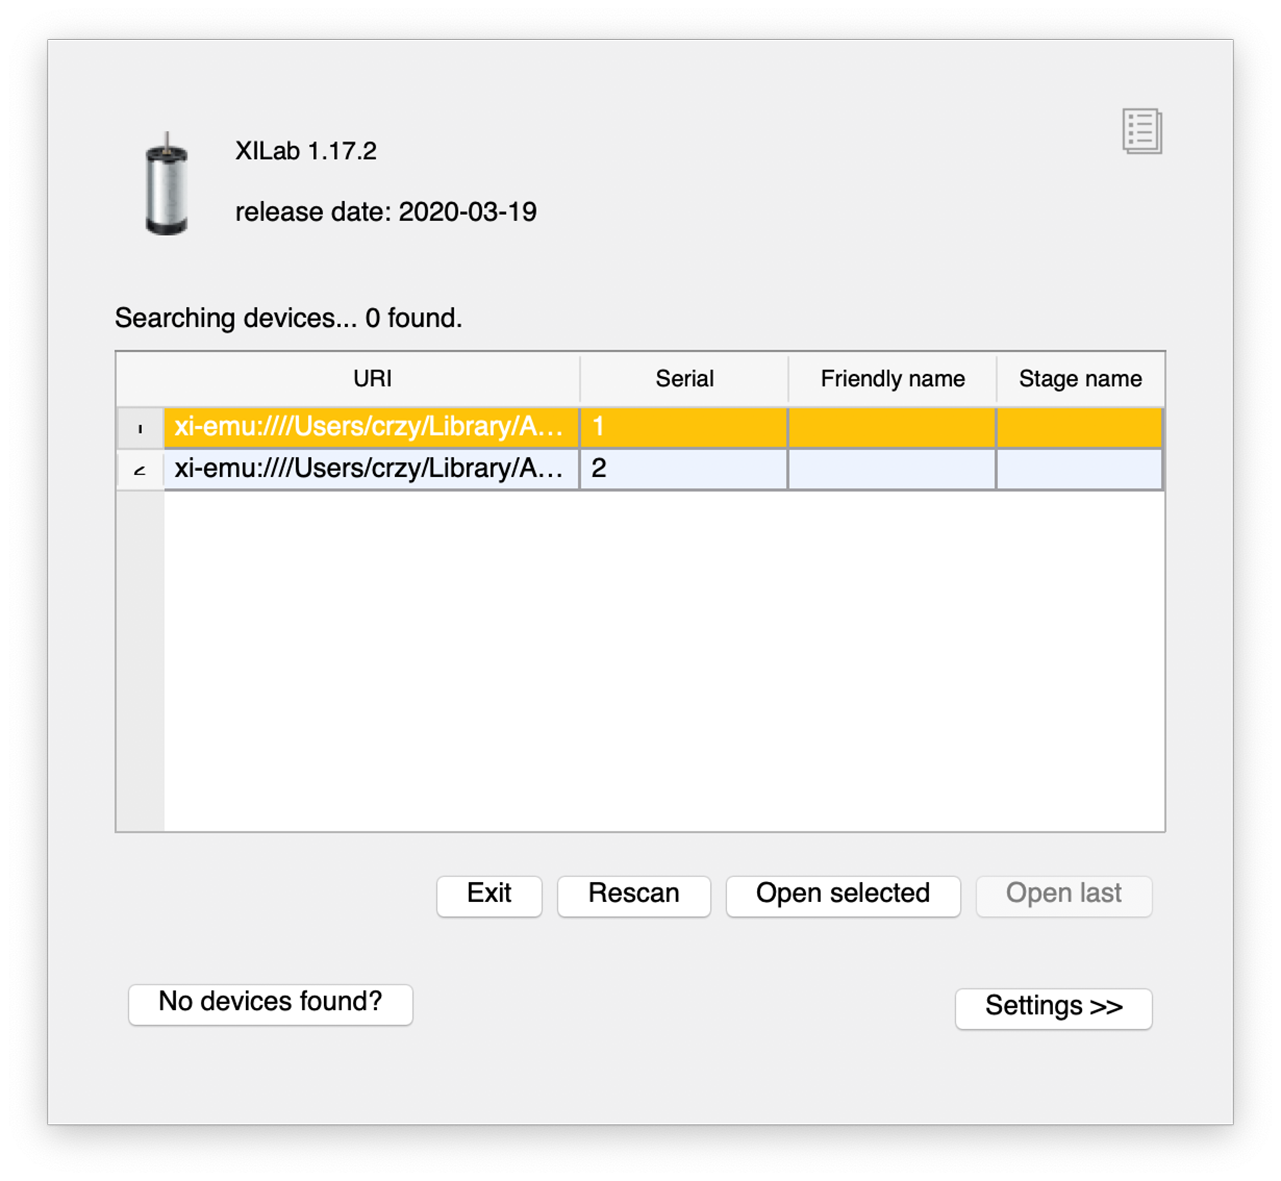This screenshot has height=1181, width=1281.
Task: Click the Open last button
Action: pos(1064,895)
